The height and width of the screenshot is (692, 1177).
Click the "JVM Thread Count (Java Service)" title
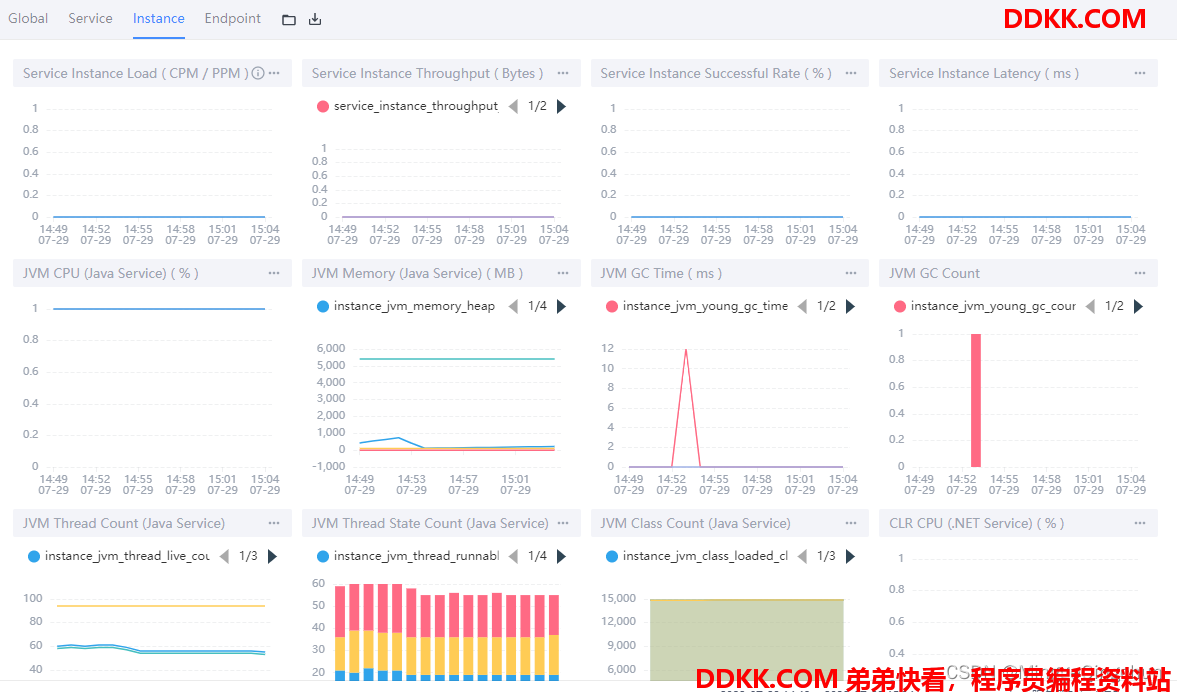(x=124, y=524)
